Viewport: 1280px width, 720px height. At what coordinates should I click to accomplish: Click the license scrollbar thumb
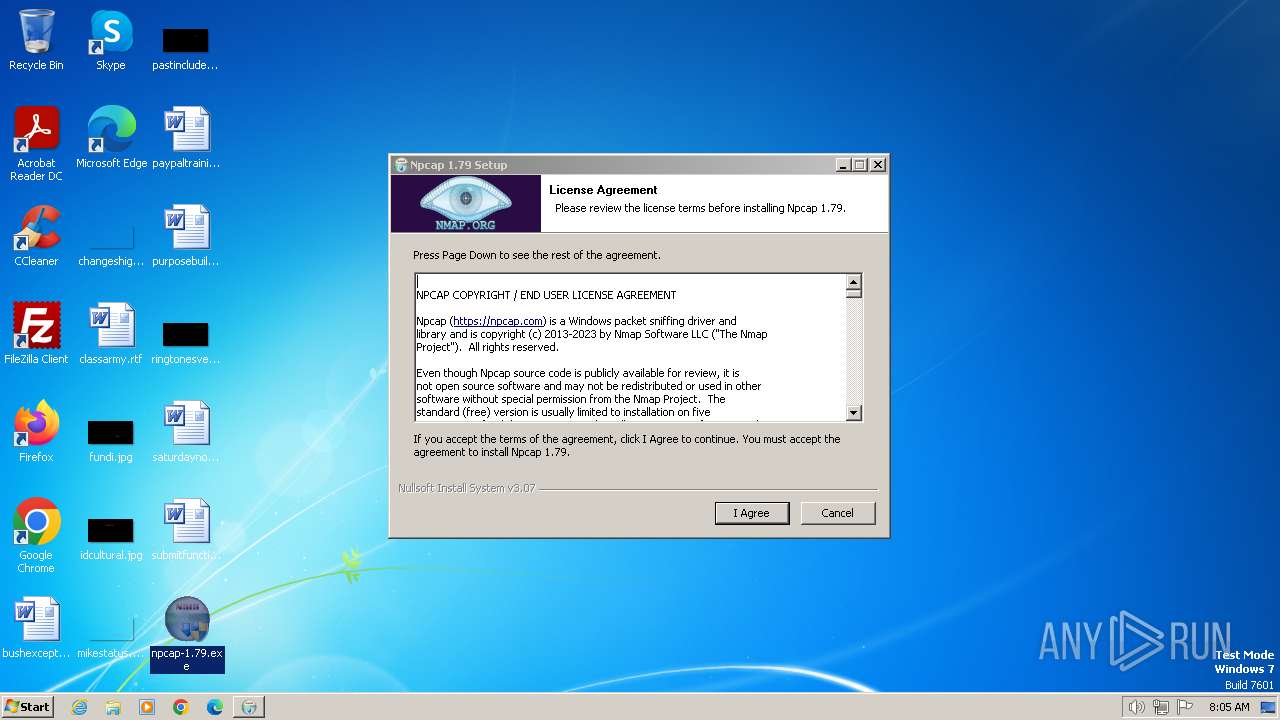(853, 293)
